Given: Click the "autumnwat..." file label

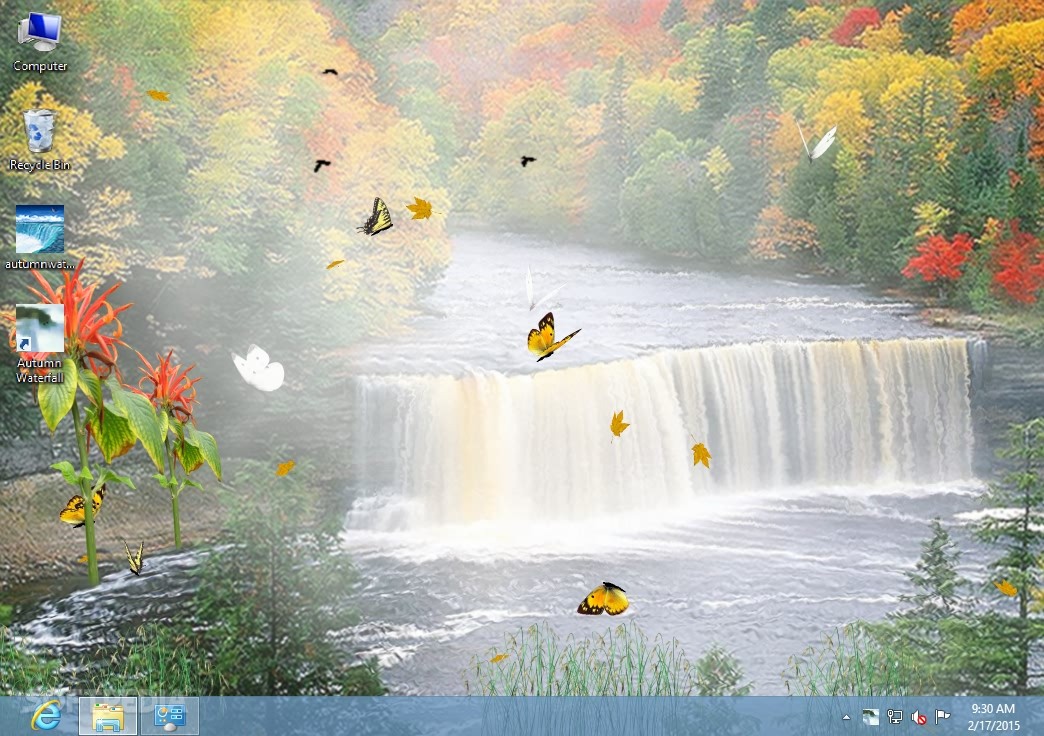Looking at the screenshot, I should (40, 264).
